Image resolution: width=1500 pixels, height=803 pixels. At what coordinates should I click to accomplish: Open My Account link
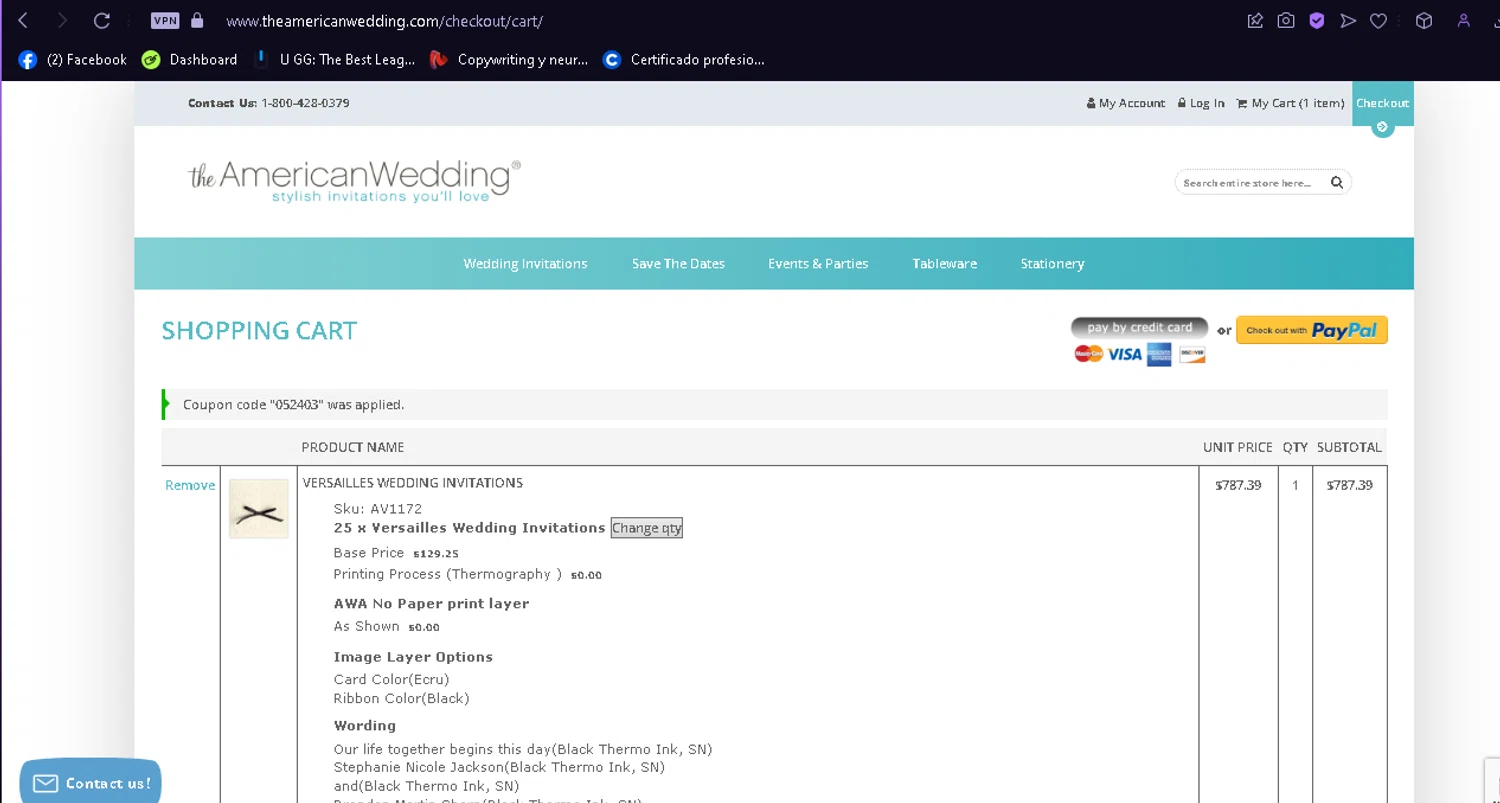[x=1126, y=103]
